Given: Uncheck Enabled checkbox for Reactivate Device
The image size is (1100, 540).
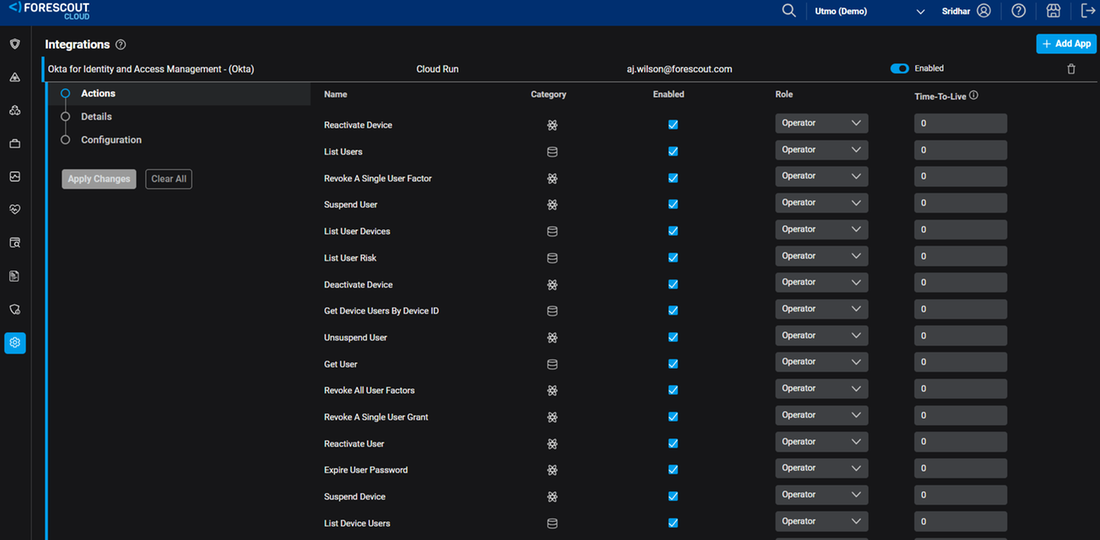Looking at the screenshot, I should pos(673,125).
